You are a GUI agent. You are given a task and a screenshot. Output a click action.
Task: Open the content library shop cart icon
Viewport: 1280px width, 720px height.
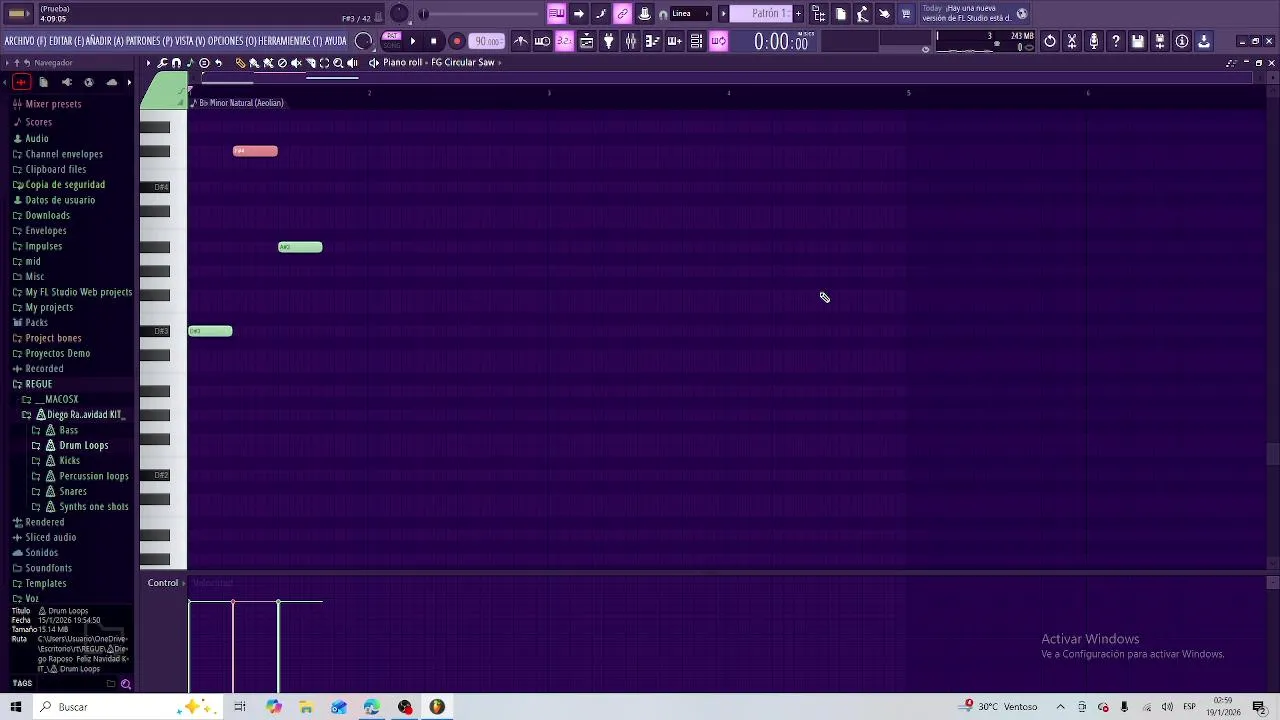(x=906, y=14)
